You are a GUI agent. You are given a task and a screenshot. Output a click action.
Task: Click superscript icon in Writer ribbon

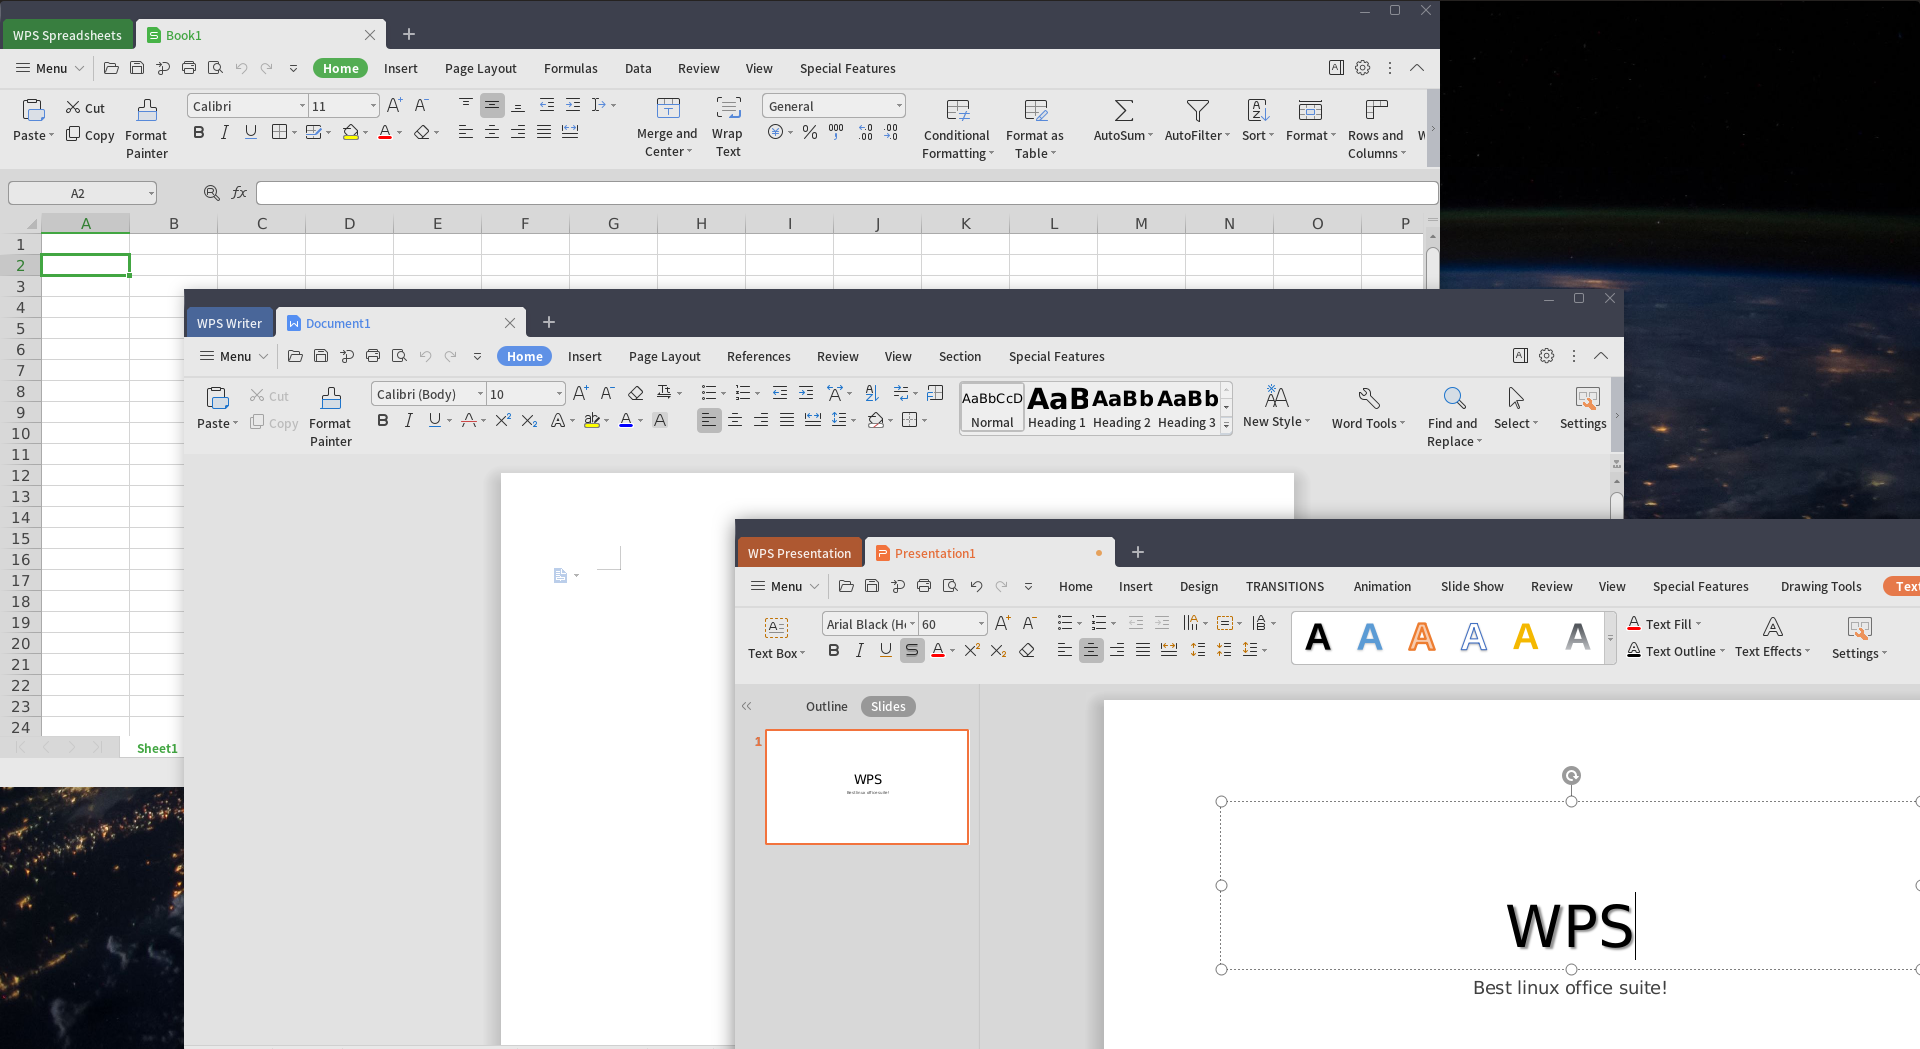(x=503, y=420)
